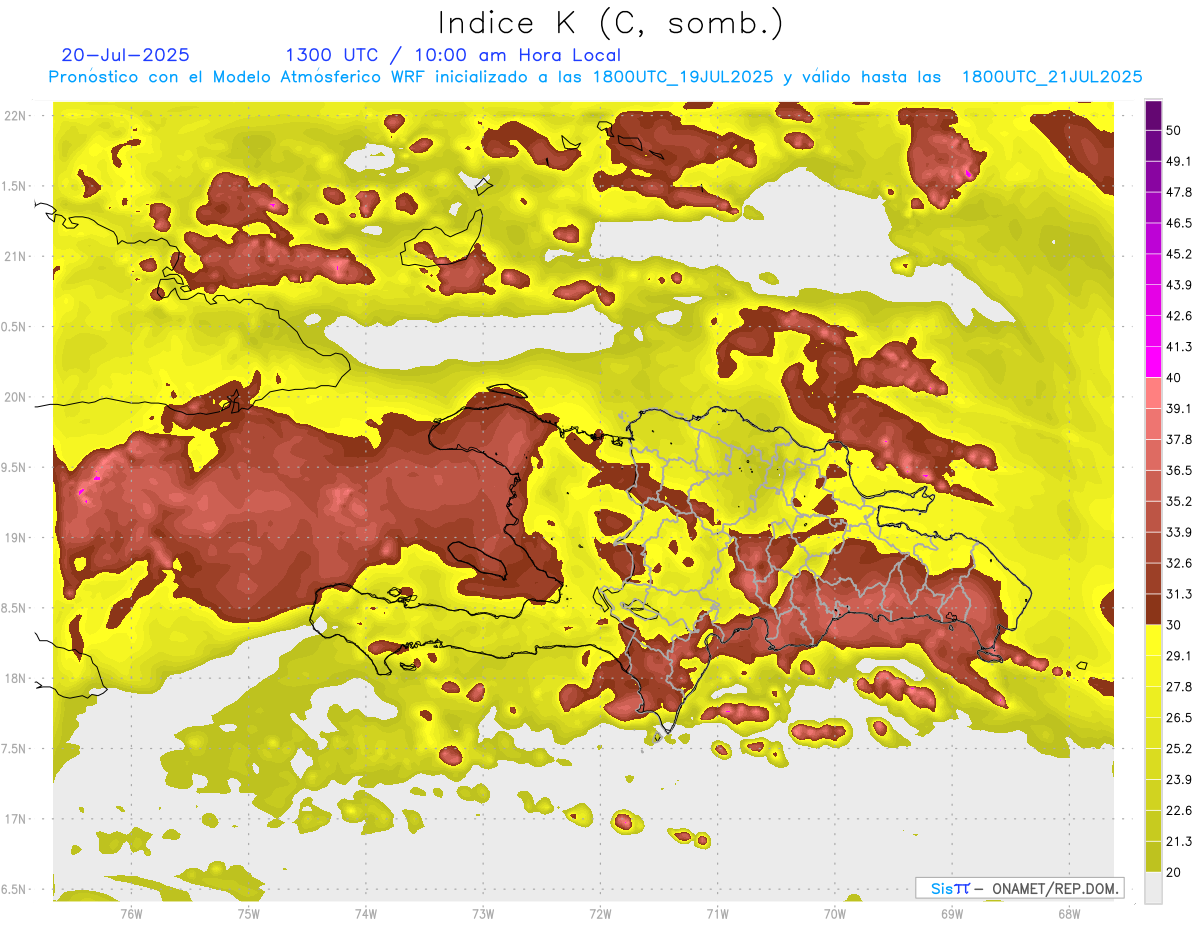
Task: Click the map title "Indice K (C, somb.)"
Action: [611, 23]
